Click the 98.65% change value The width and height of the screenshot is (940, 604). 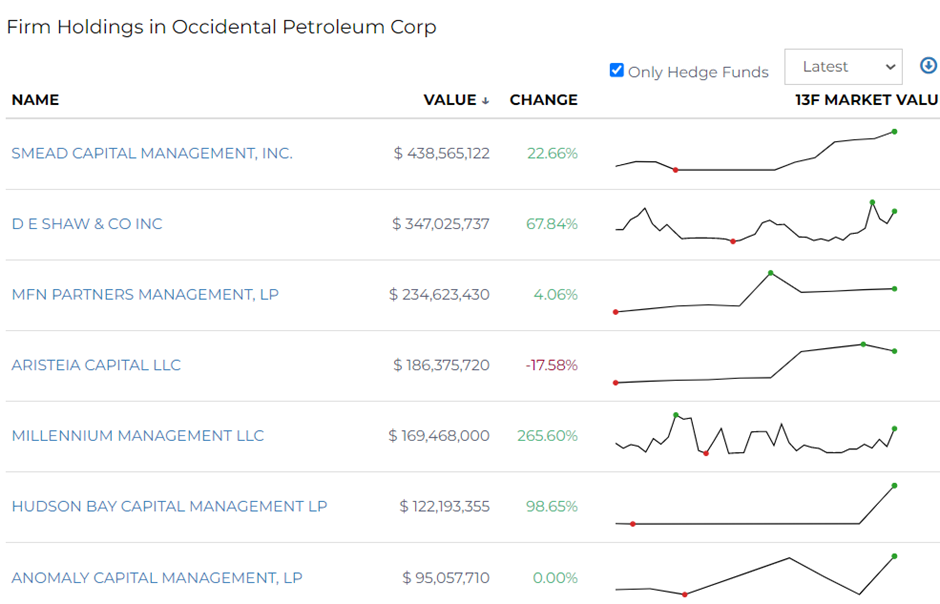coord(552,506)
